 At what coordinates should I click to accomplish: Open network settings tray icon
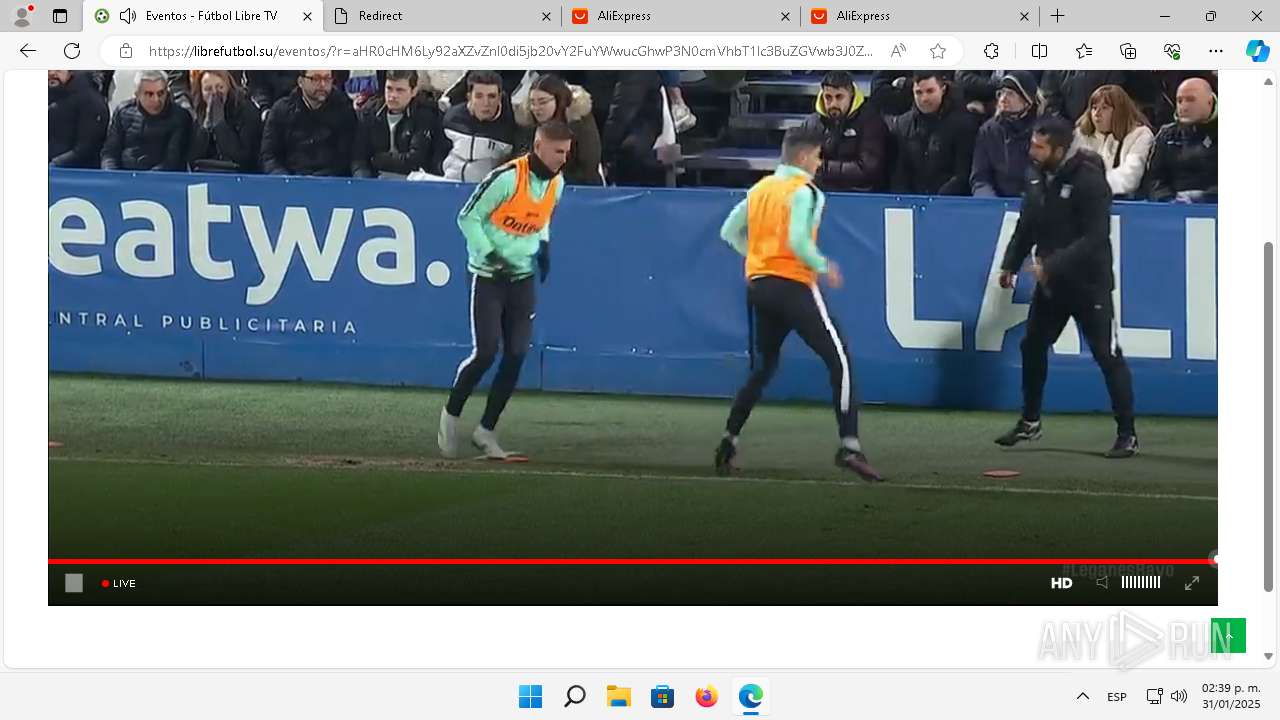click(1154, 696)
